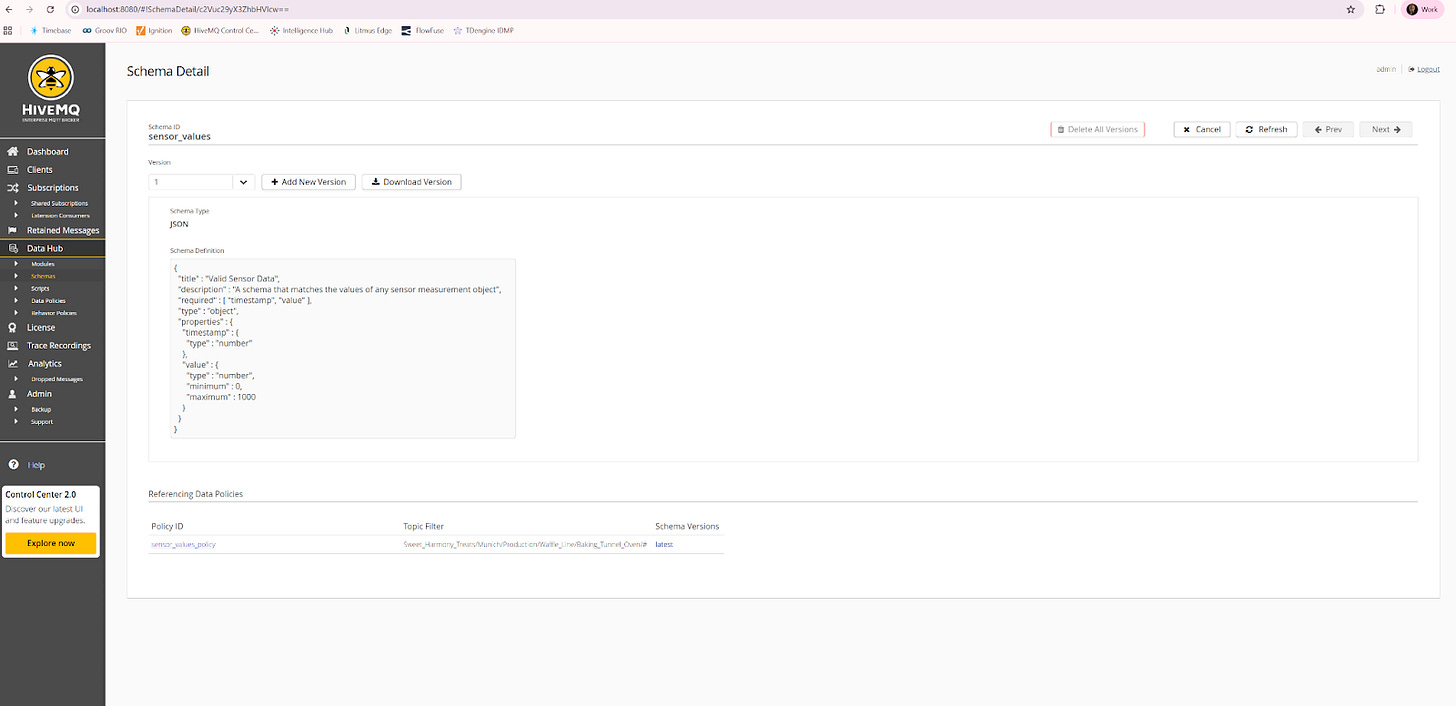The image size is (1456, 706).
Task: Expand the Modules arrow in sidebar
Action: tap(16, 263)
